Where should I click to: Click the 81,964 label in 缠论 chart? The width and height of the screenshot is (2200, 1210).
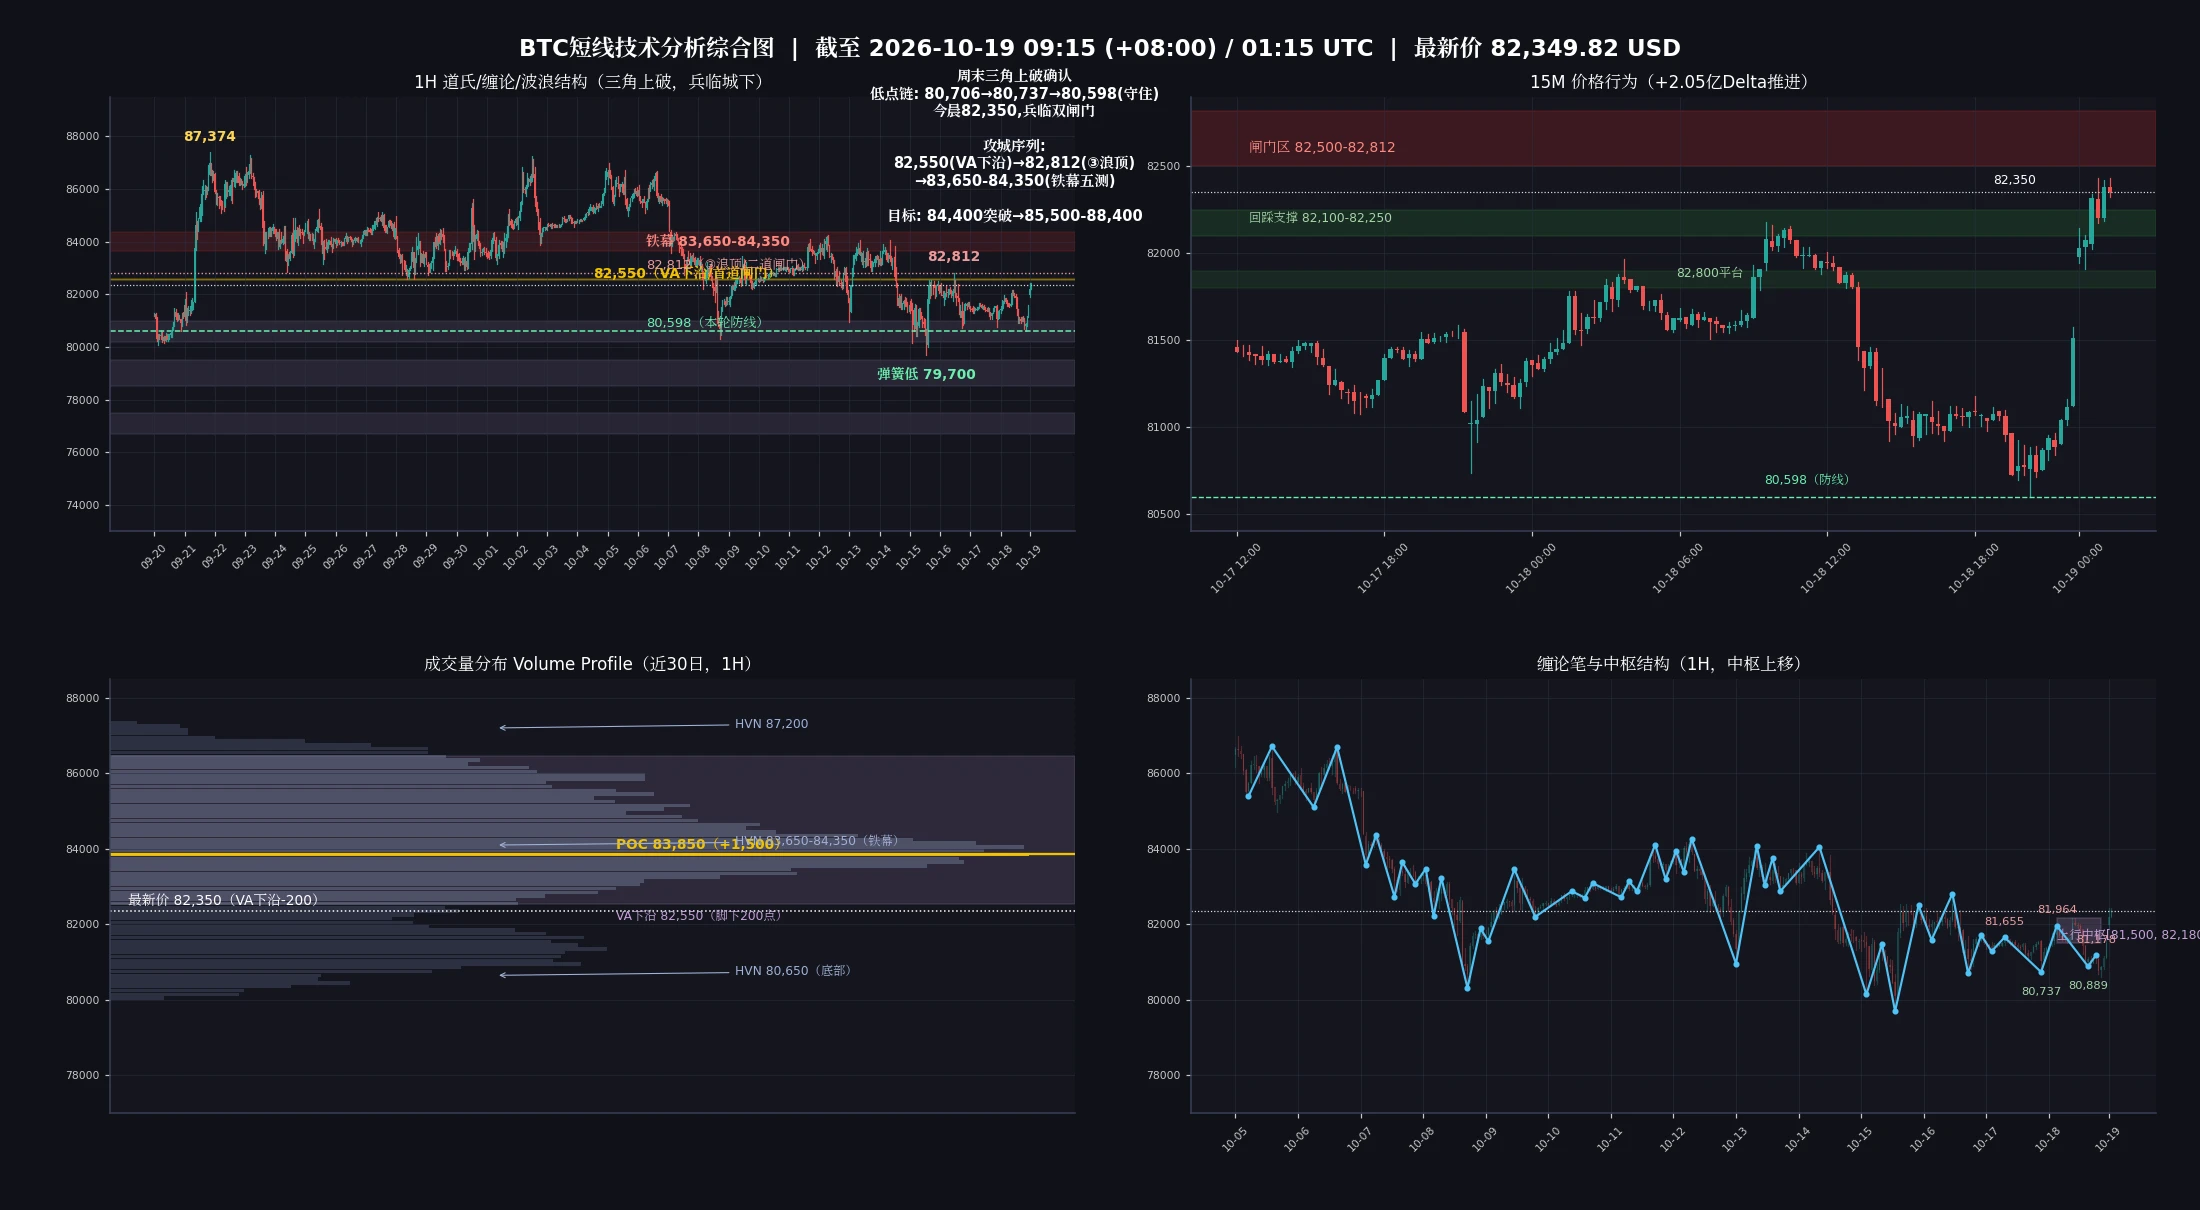pyautogui.click(x=2057, y=910)
